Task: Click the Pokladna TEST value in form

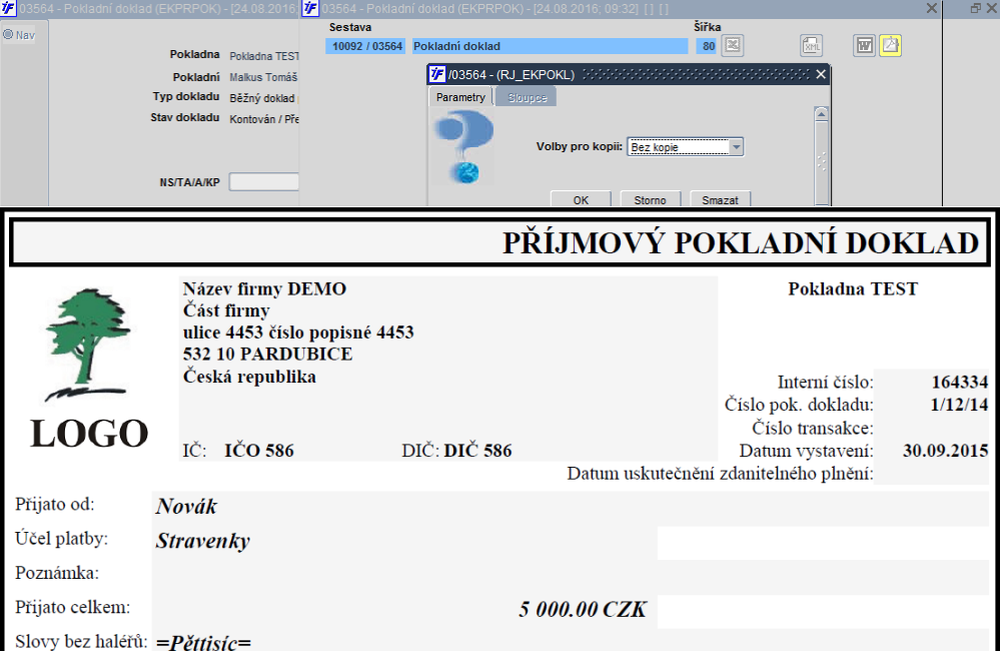Action: pos(264,56)
